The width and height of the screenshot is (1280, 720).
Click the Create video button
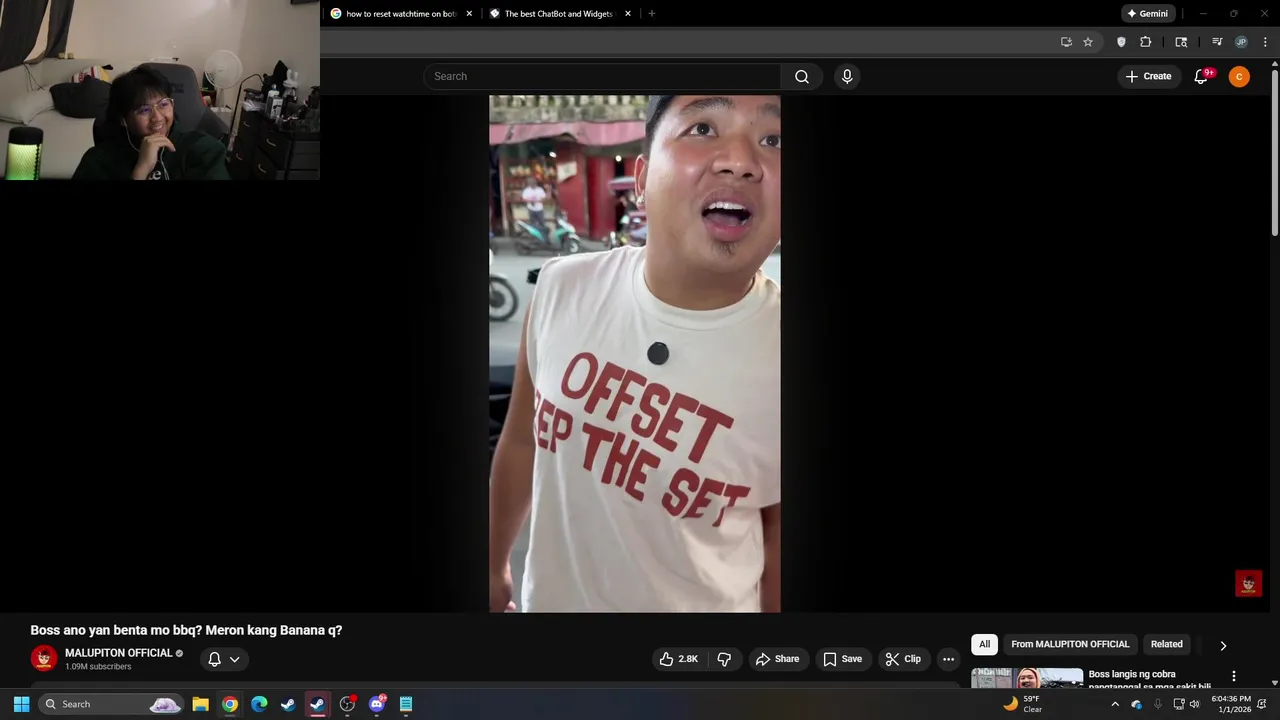coord(1148,77)
